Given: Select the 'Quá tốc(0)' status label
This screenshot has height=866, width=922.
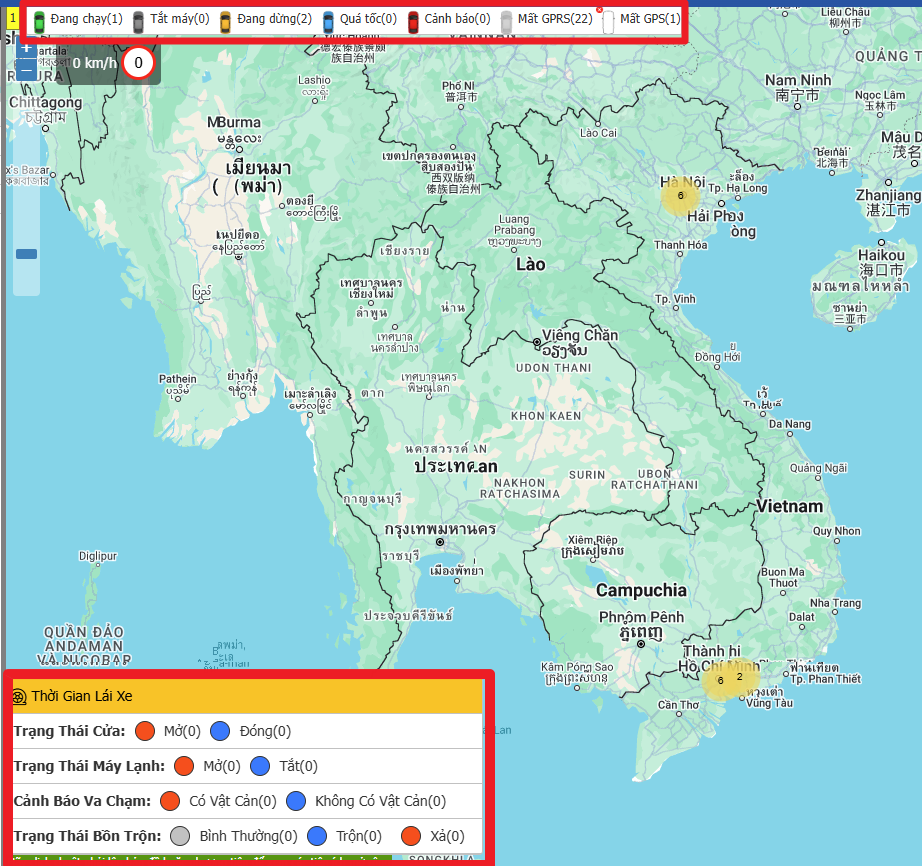Looking at the screenshot, I should pos(368,19).
